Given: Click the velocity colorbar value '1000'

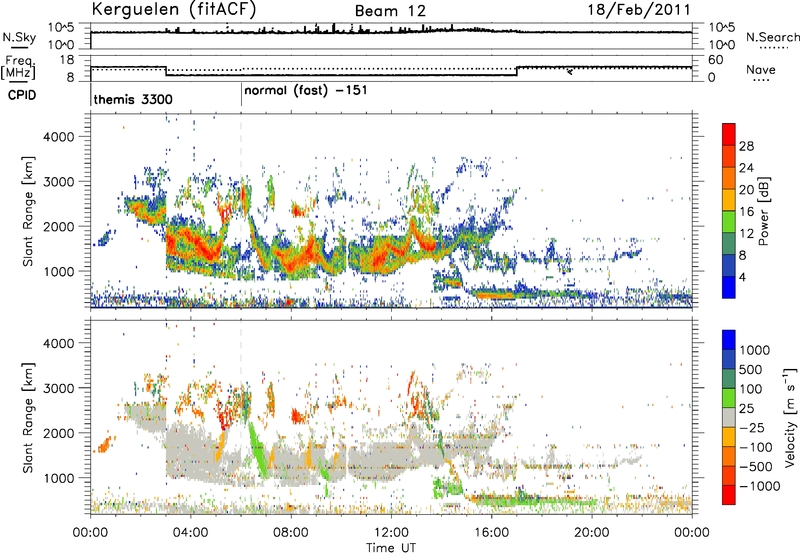Looking at the screenshot, I should [755, 350].
